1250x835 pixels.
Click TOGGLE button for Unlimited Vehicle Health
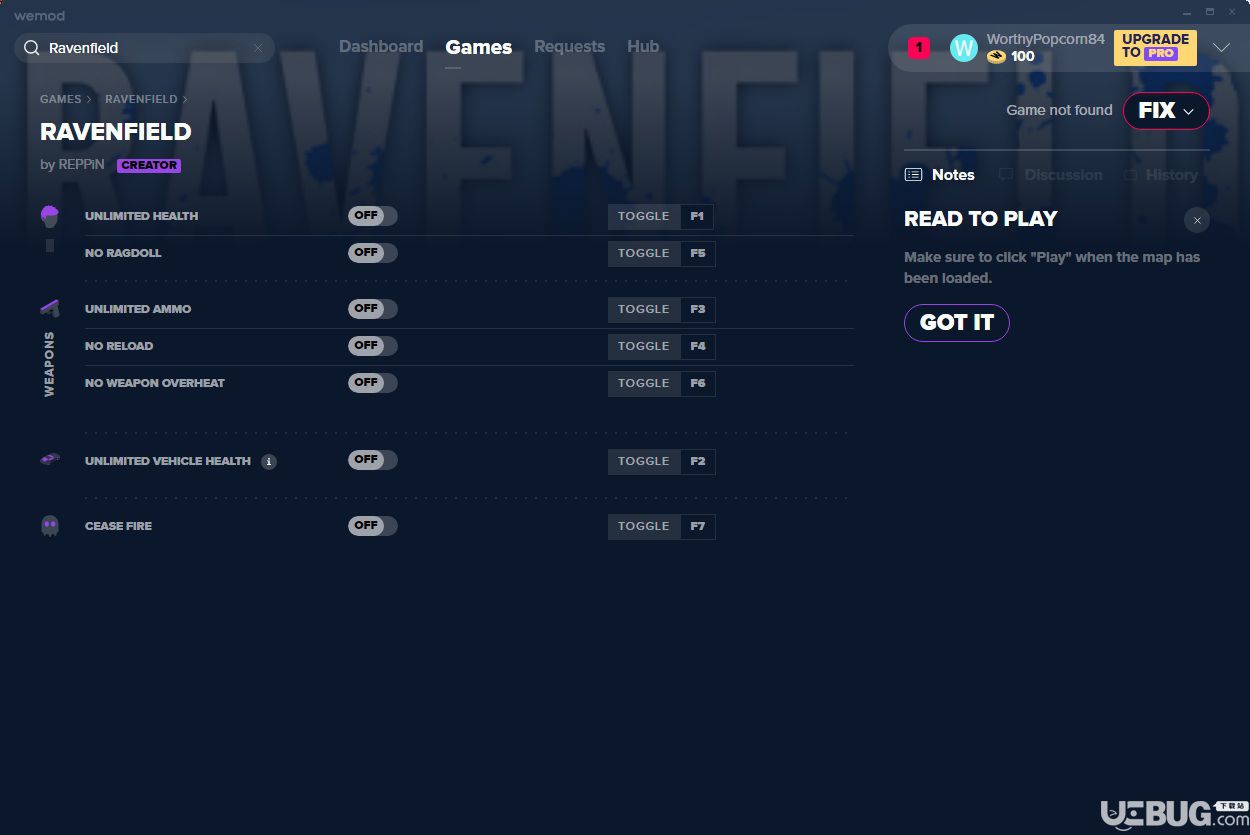tap(644, 462)
